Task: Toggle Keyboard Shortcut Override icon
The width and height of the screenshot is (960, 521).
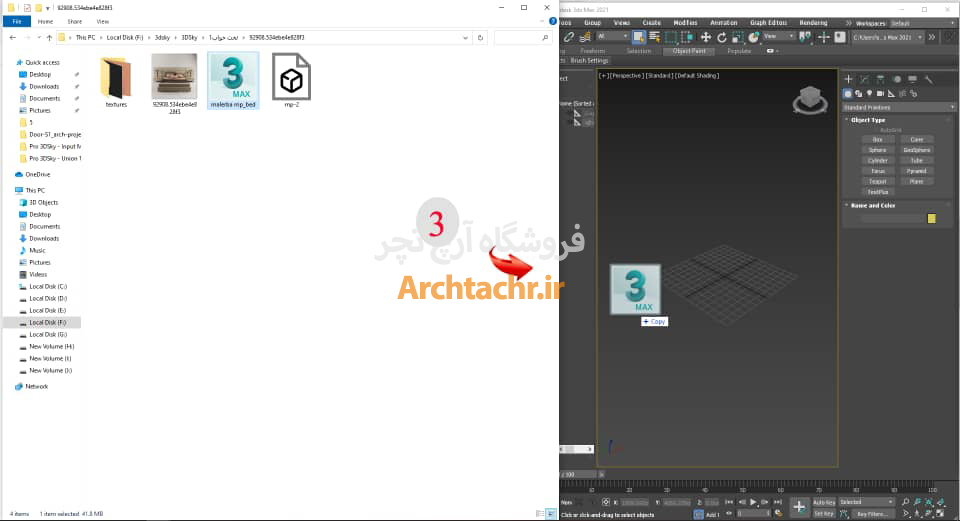Action: pos(840,37)
